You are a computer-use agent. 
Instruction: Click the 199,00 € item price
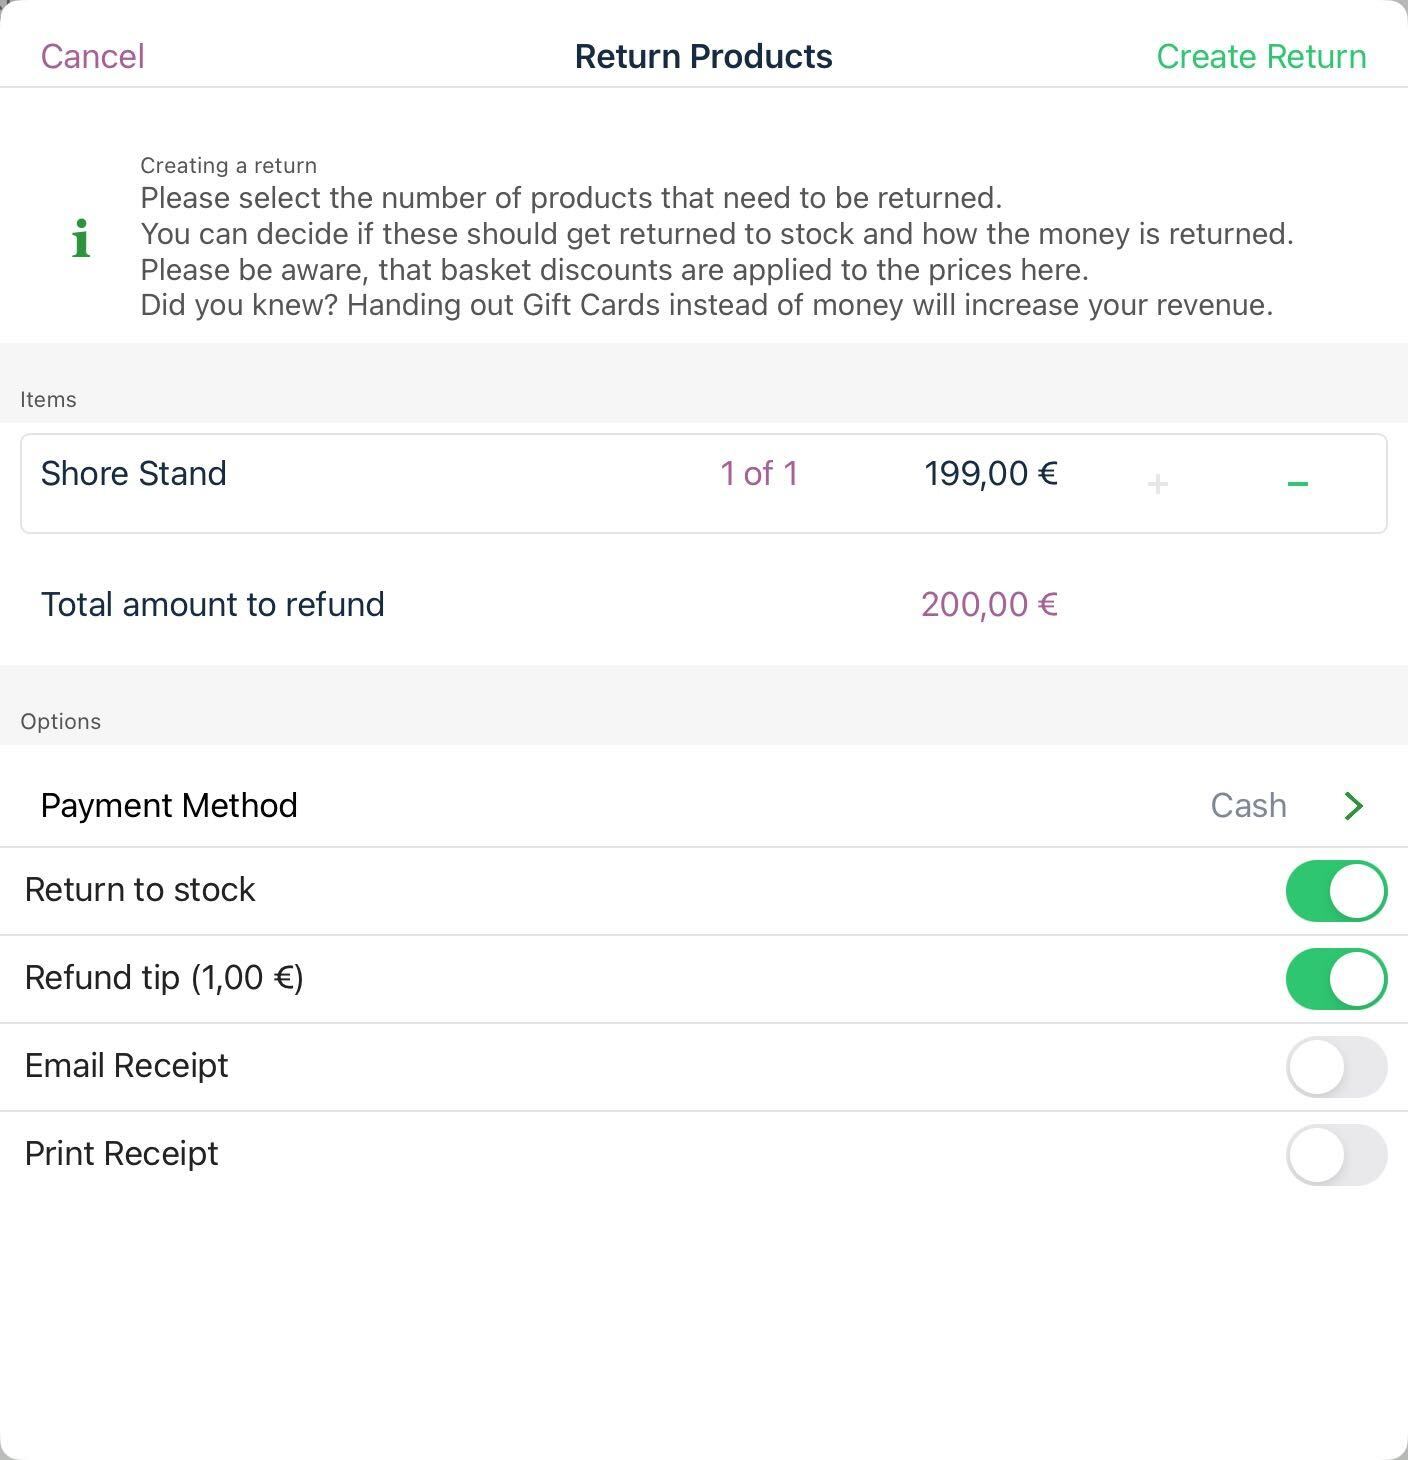pos(991,473)
